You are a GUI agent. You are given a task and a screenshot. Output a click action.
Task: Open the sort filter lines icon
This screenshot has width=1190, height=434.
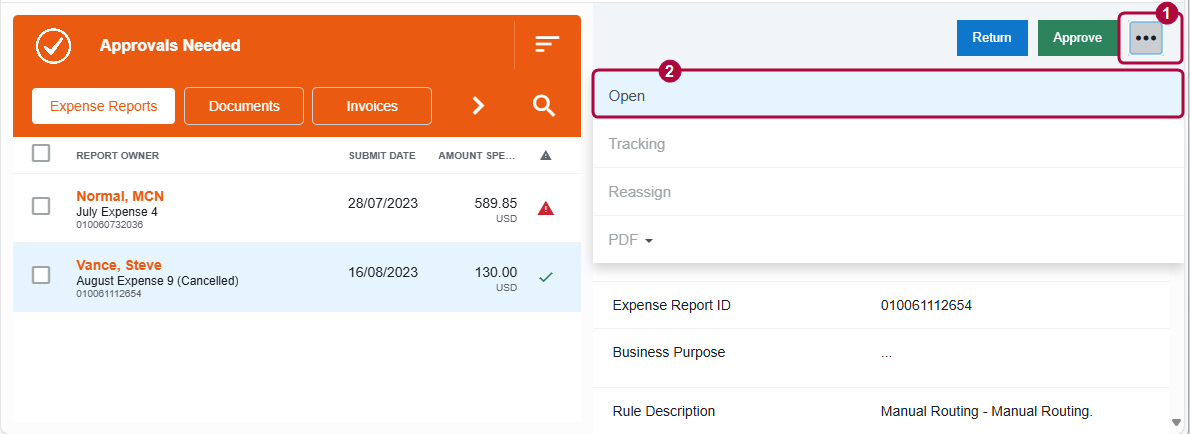[x=547, y=45]
